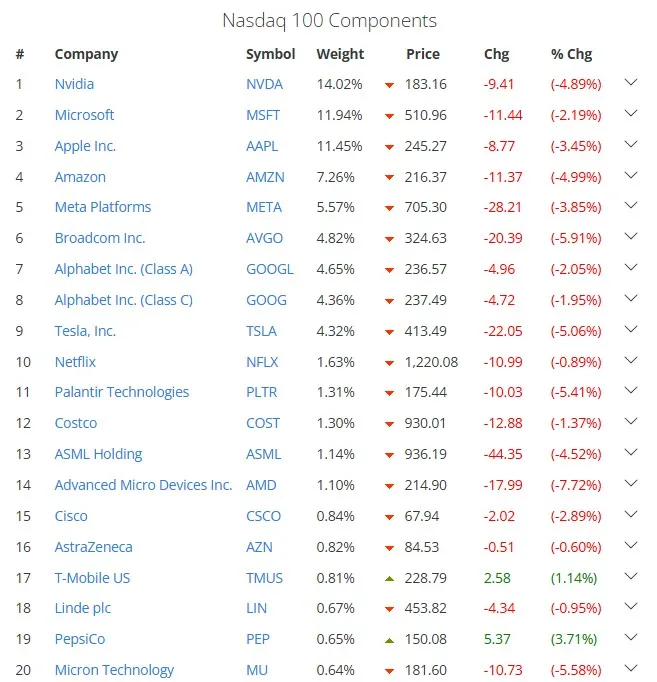Click the red down arrow beside Nvidia's price
657x682 pixels.
[x=389, y=85]
